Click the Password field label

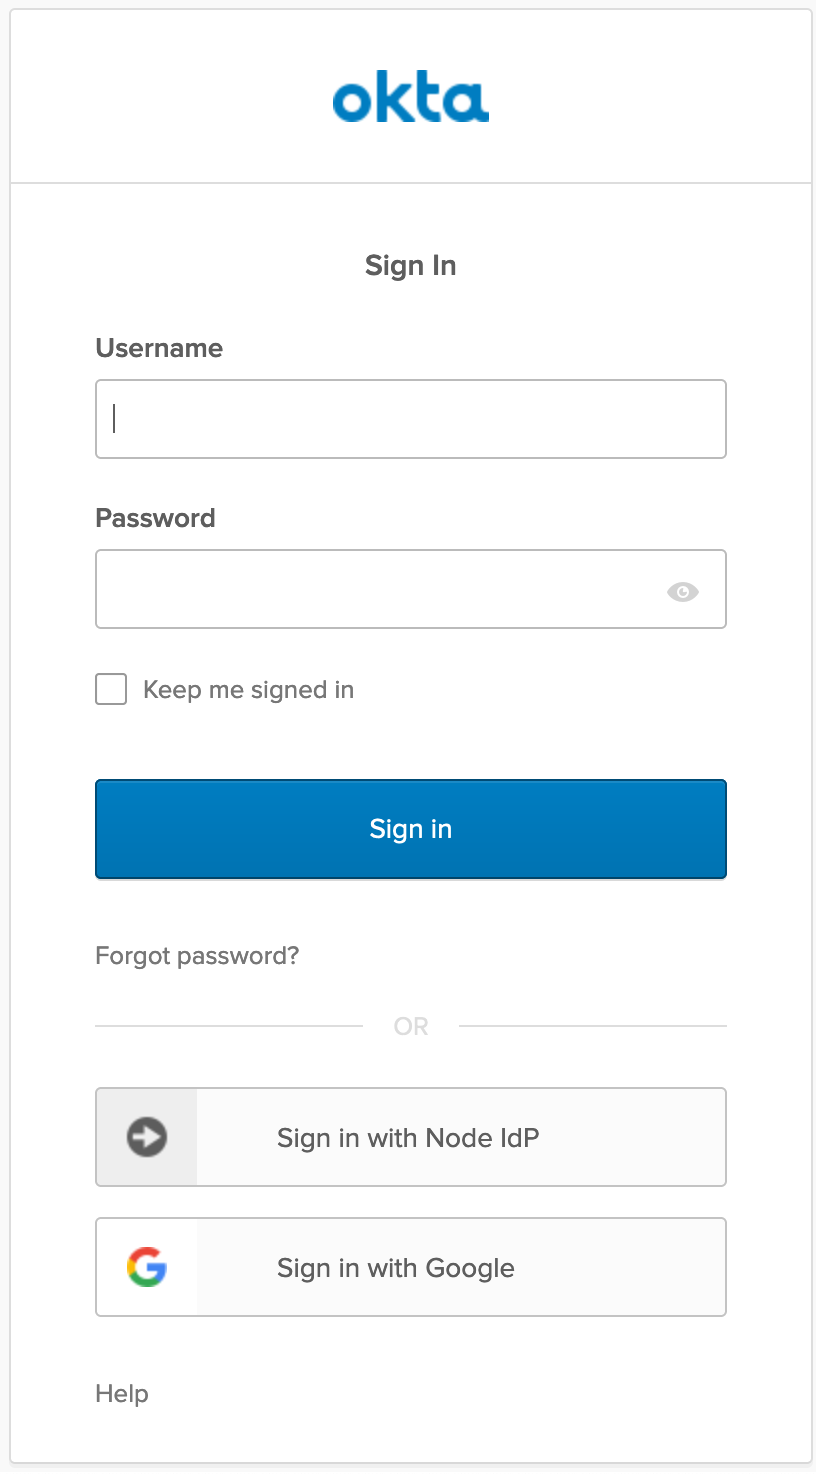click(x=155, y=518)
